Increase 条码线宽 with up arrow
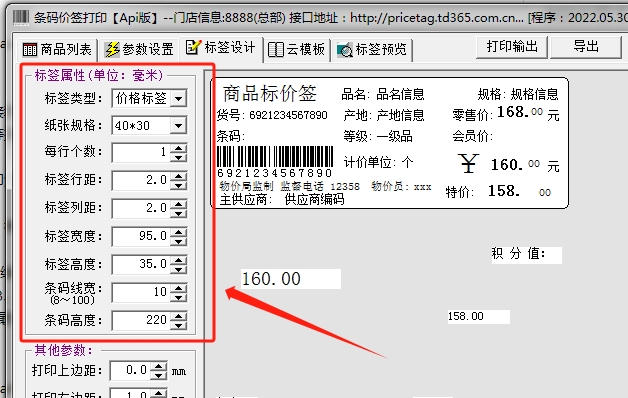Image resolution: width=628 pixels, height=398 pixels. coord(179,288)
